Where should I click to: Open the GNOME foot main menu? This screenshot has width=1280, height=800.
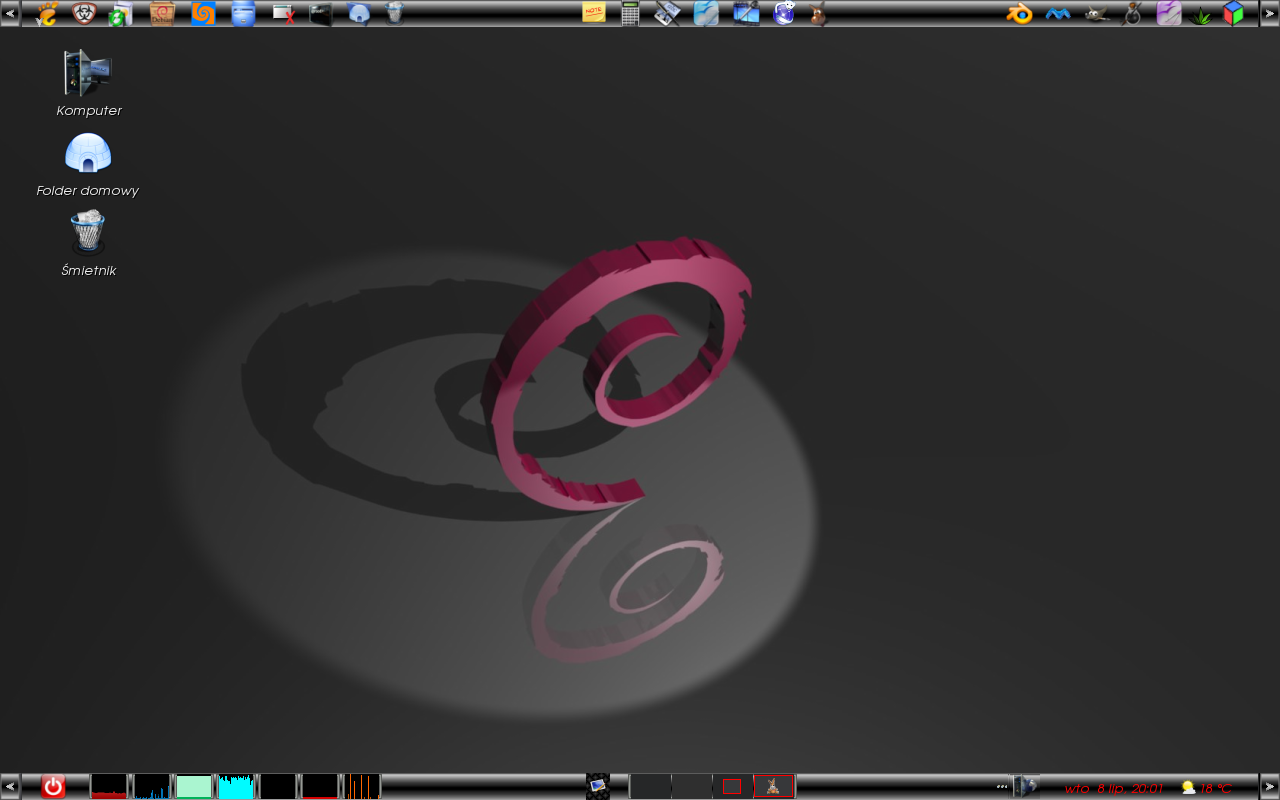point(47,13)
